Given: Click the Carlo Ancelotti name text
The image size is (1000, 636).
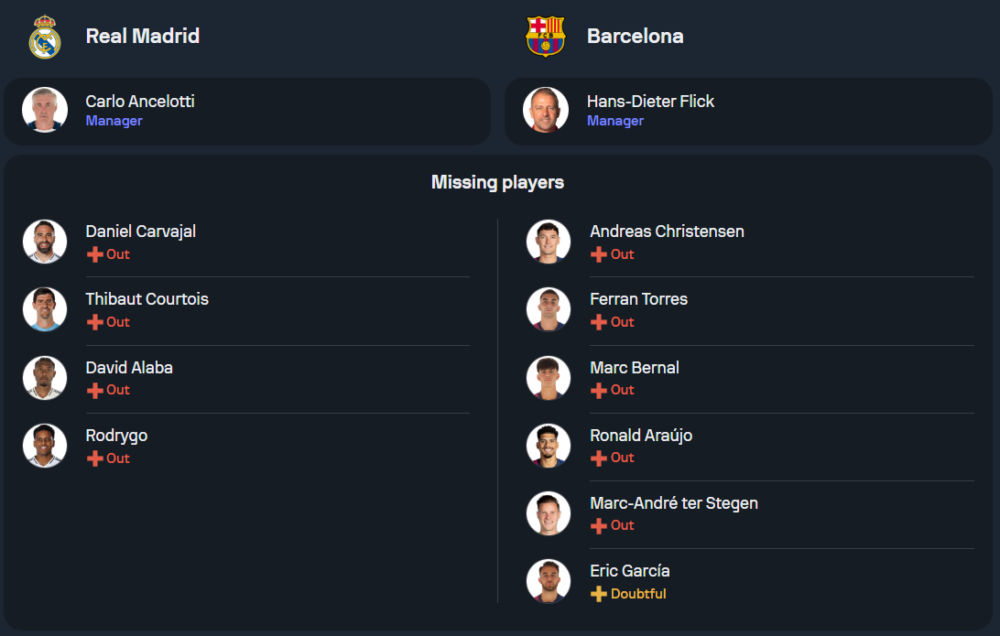Looking at the screenshot, I should (140, 102).
